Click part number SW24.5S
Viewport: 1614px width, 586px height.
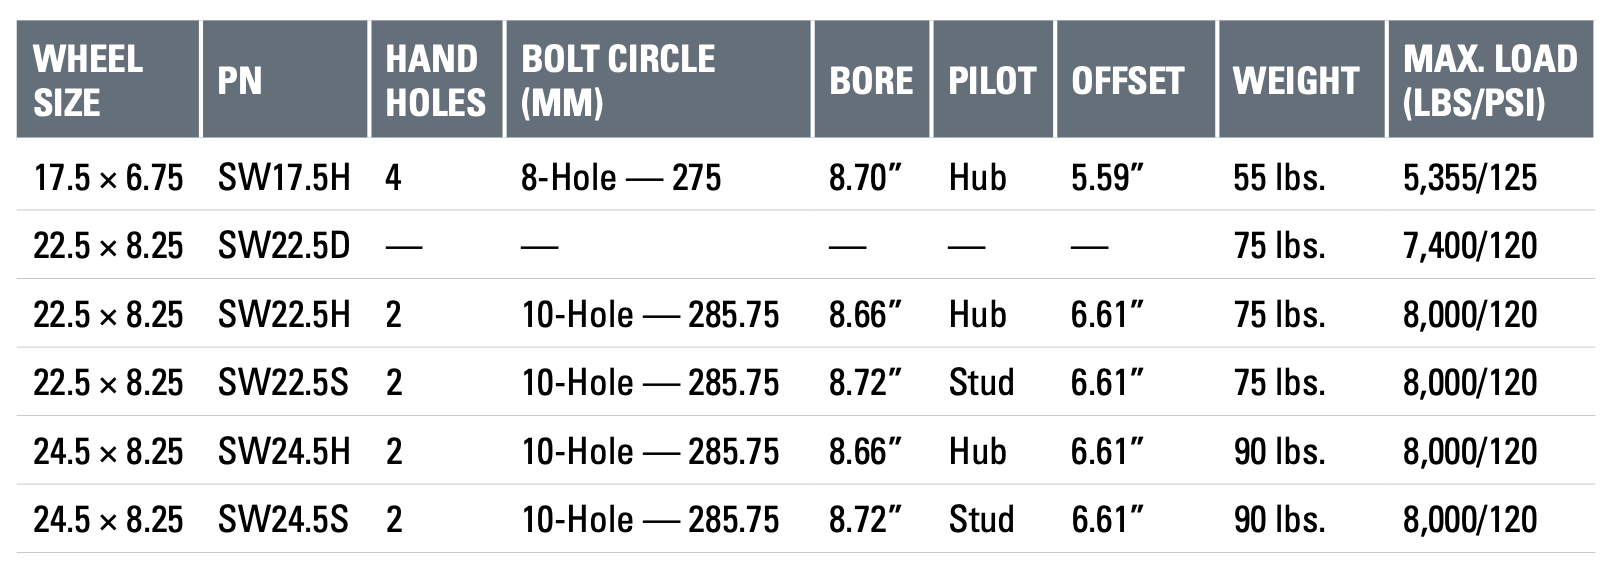coord(283,520)
